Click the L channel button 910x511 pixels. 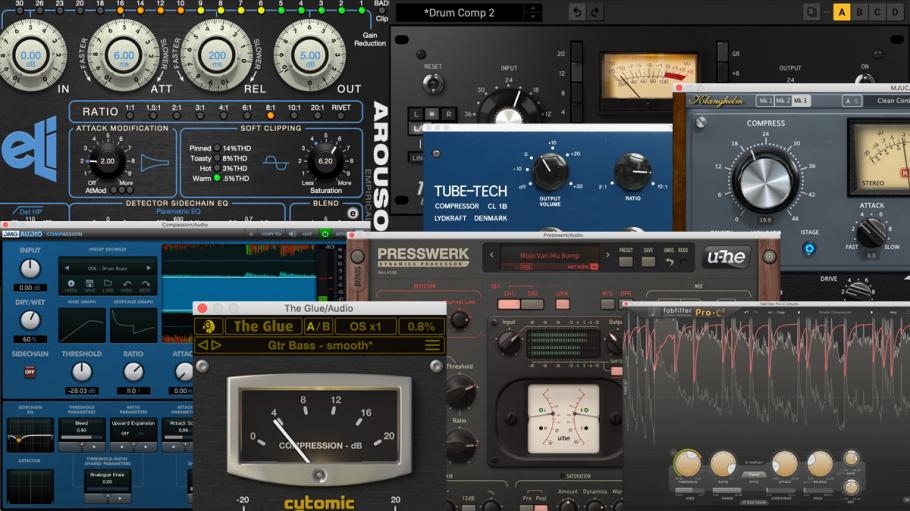416,114
